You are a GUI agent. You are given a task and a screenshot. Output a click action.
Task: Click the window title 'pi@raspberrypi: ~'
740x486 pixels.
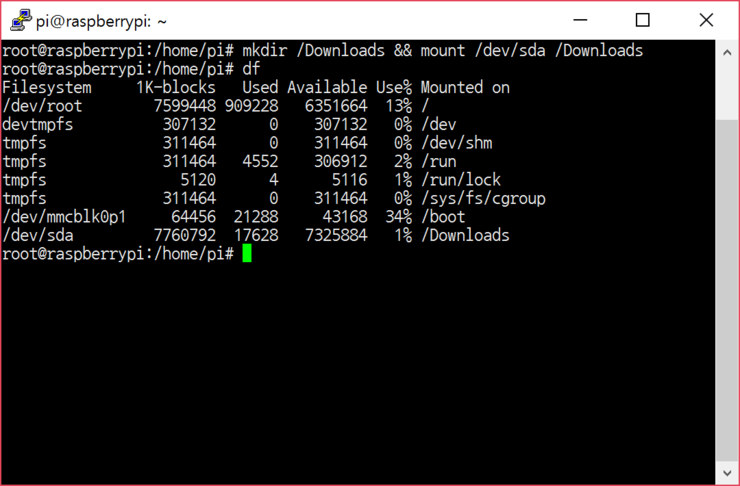pyautogui.click(x=101, y=22)
